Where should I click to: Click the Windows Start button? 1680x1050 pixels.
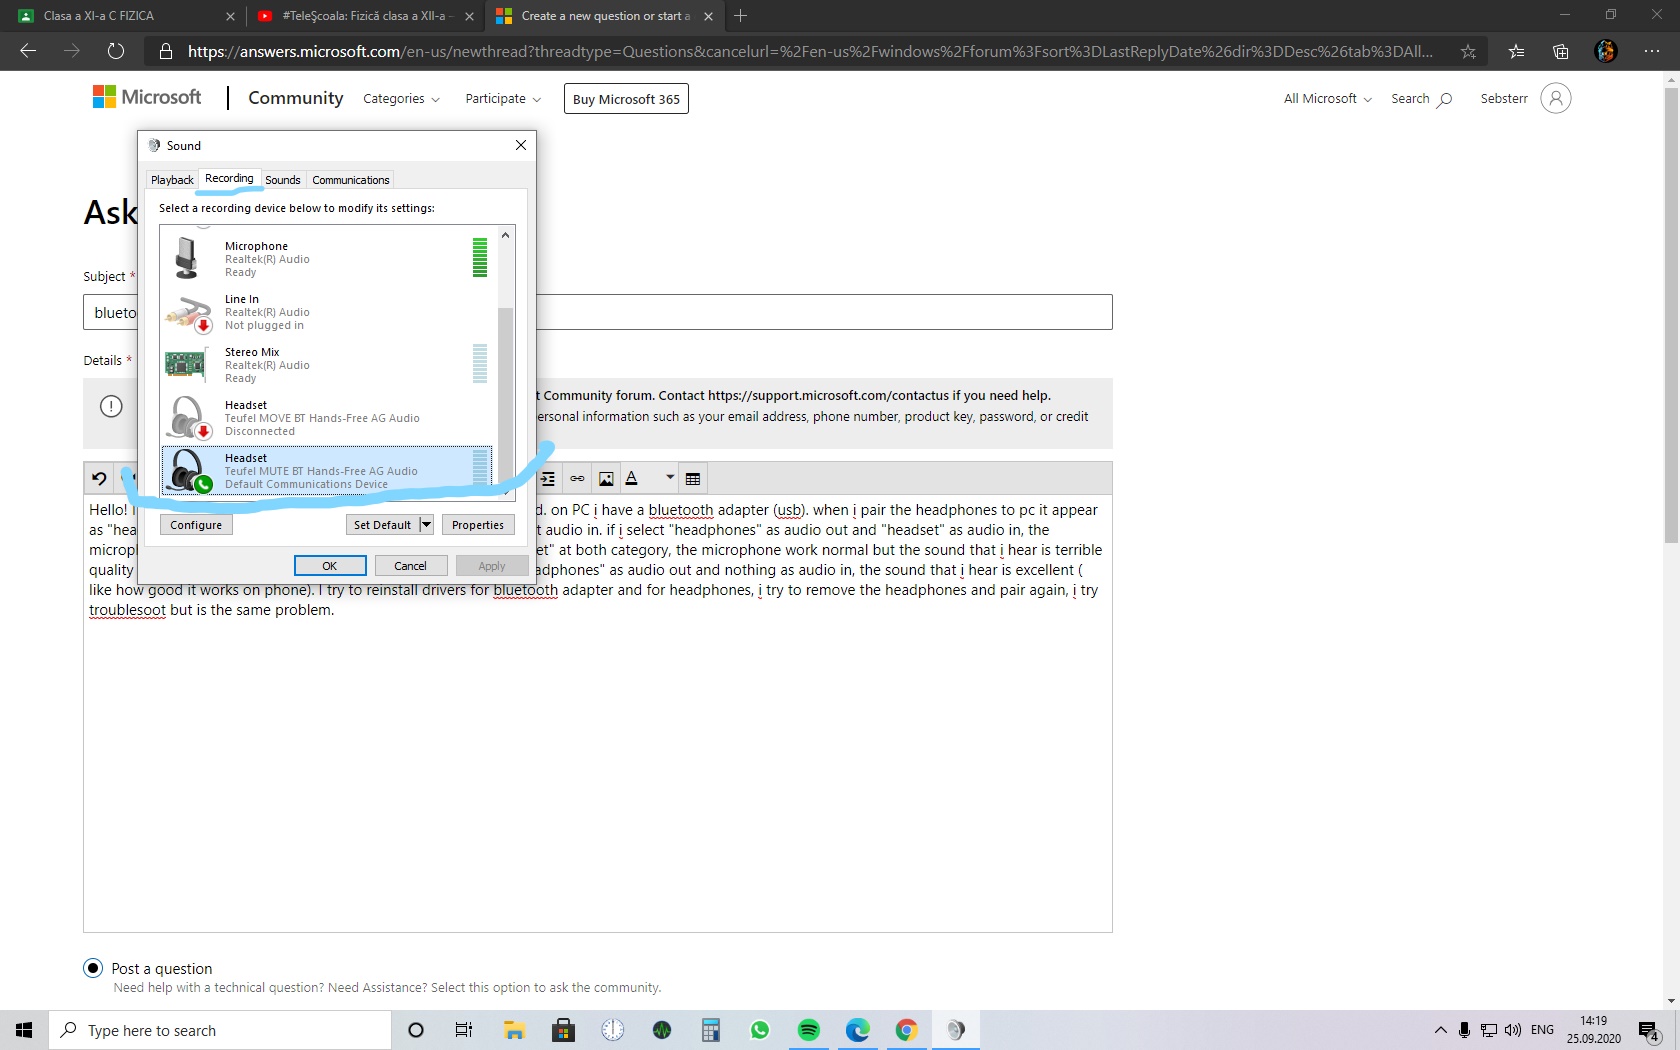(24, 1030)
